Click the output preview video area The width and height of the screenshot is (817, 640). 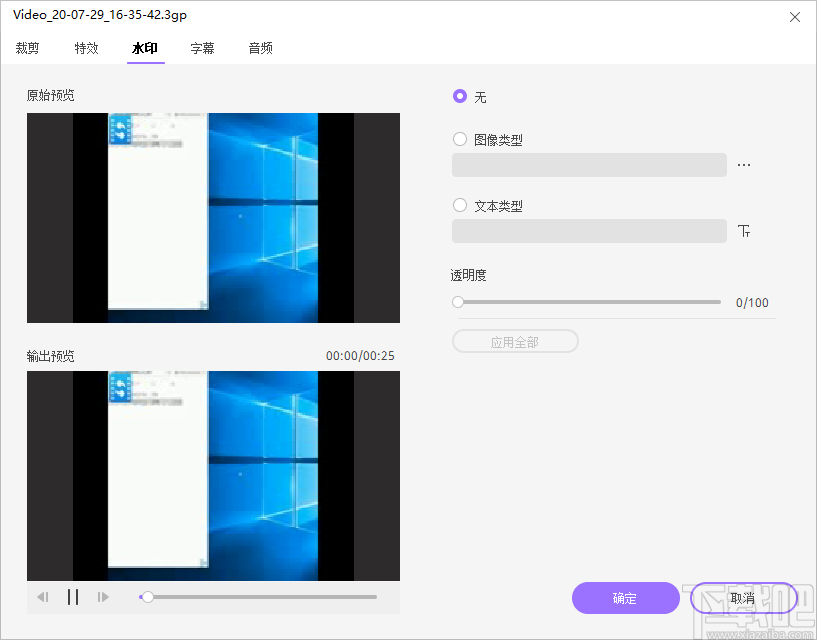(x=213, y=475)
